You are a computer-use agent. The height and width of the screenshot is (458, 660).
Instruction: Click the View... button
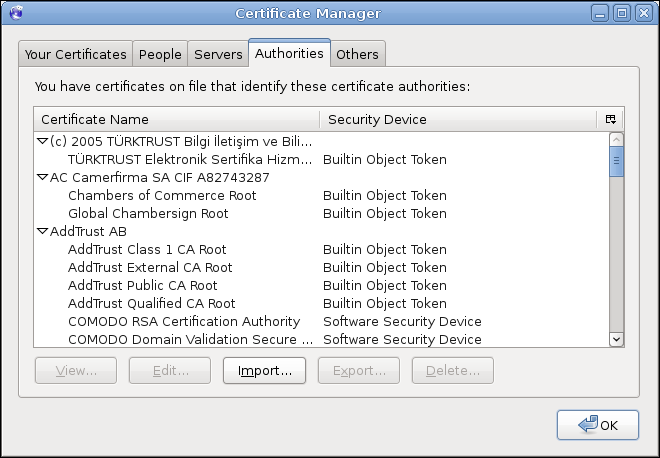point(76,370)
